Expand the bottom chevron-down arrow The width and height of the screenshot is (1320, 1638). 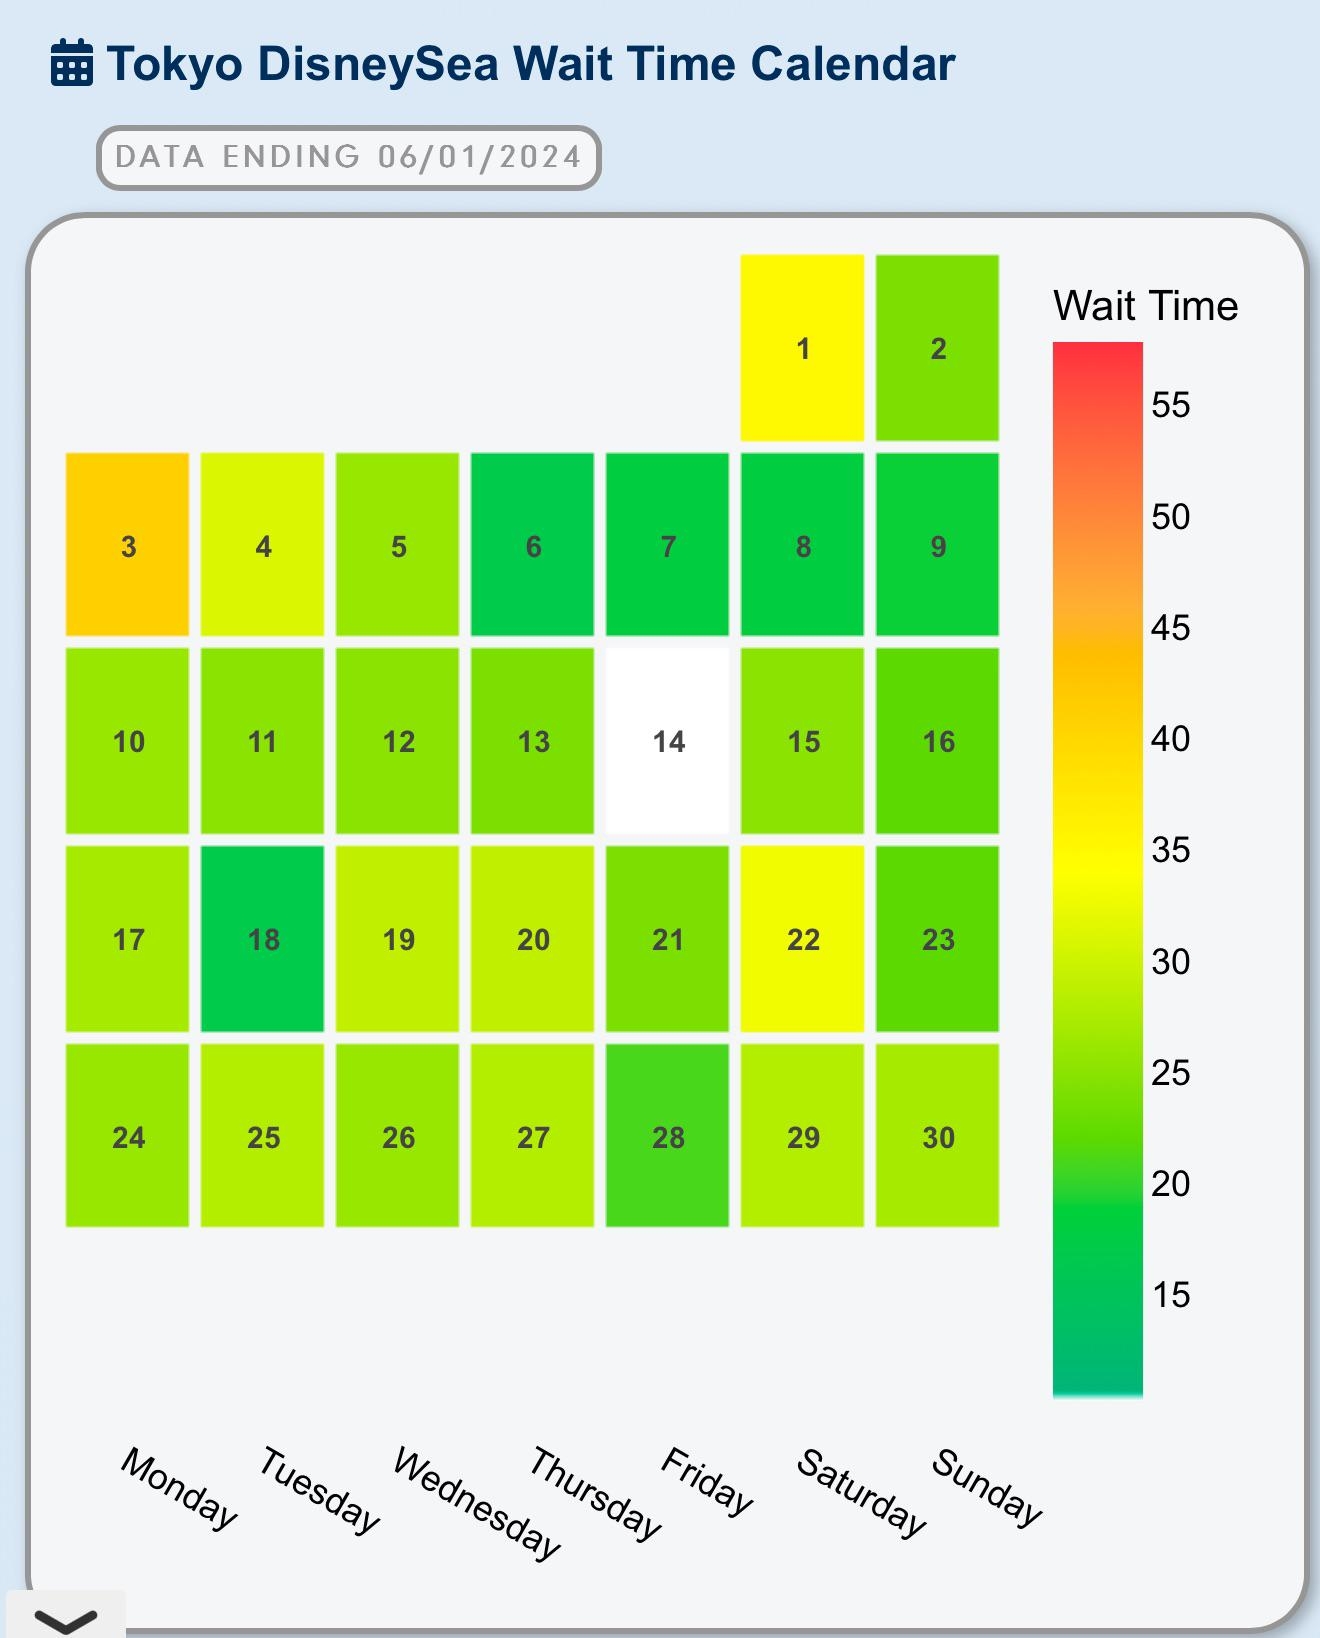pos(66,1618)
